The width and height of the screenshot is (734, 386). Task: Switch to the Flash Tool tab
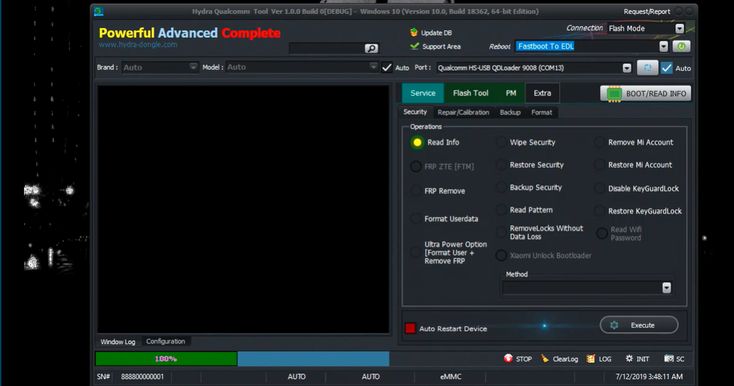point(470,93)
